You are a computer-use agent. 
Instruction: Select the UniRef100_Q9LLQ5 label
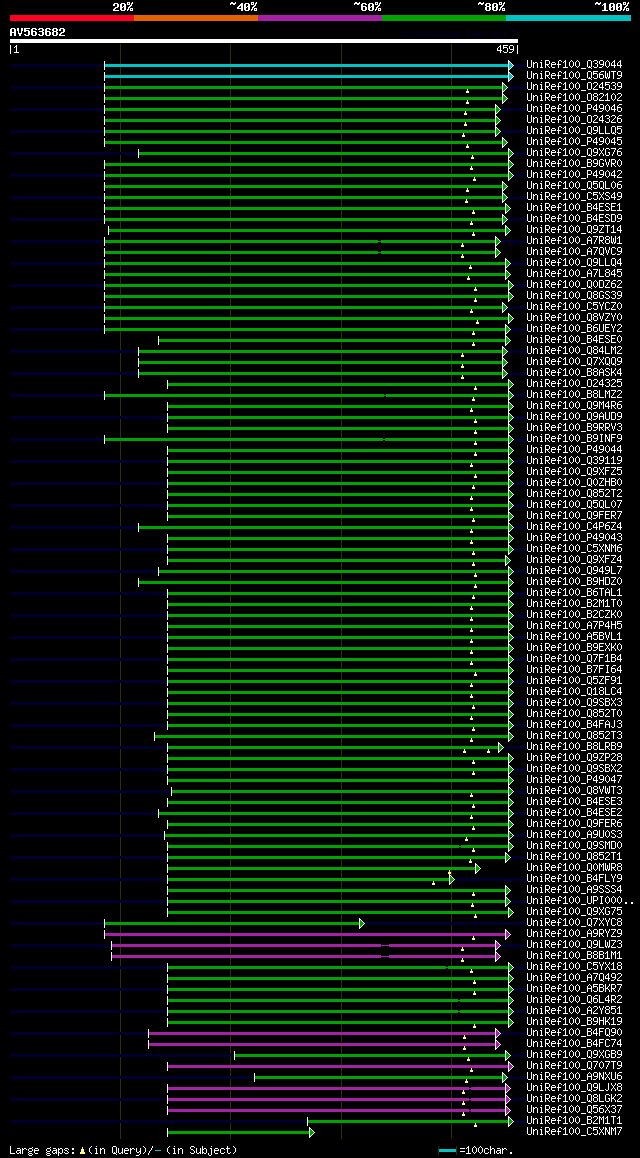pos(574,131)
